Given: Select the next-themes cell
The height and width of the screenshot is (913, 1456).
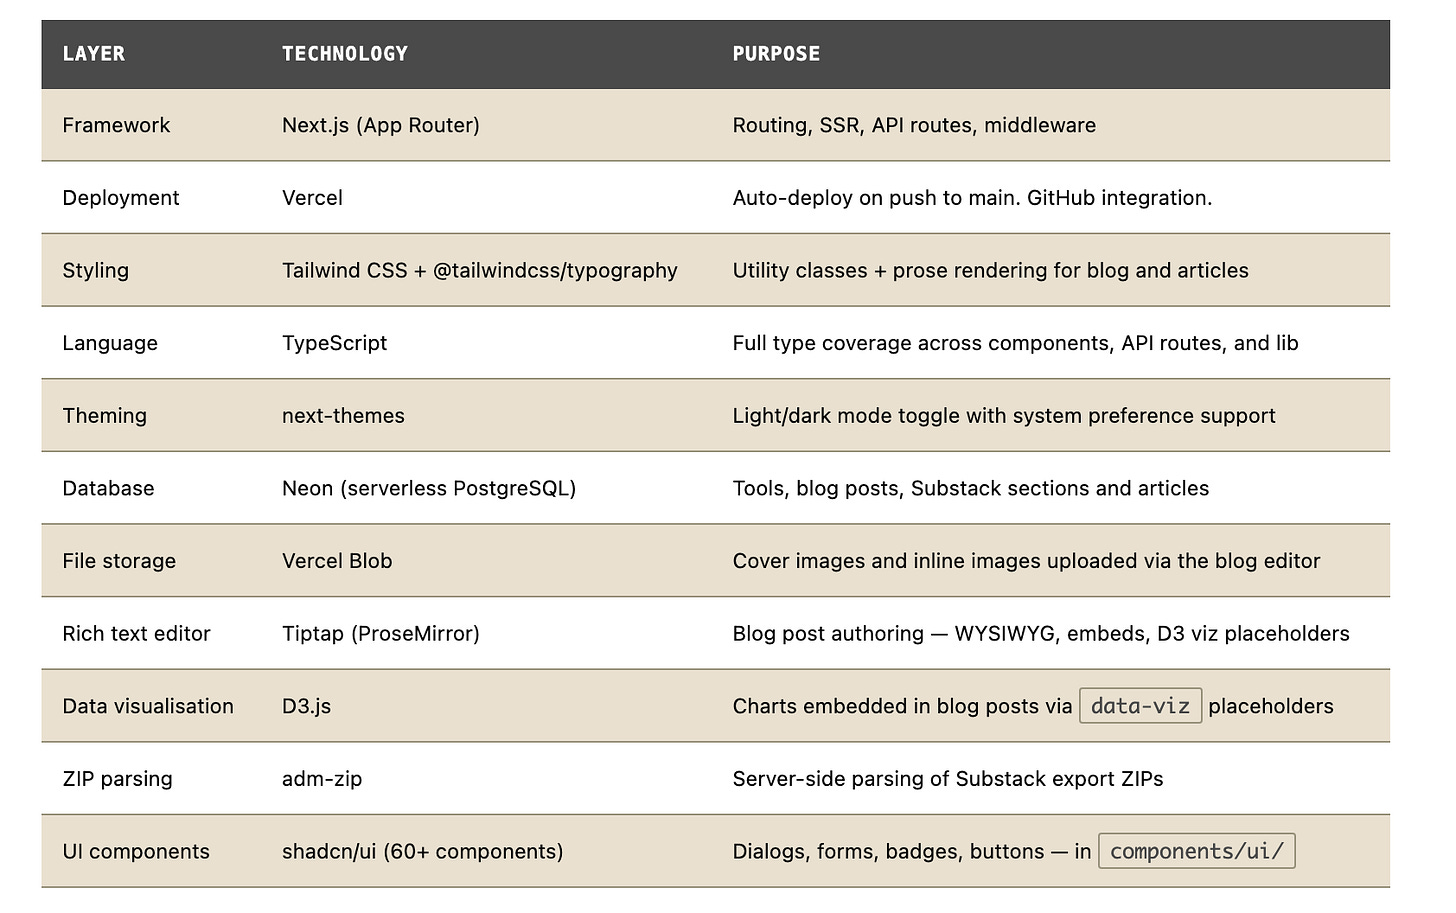Looking at the screenshot, I should point(343,416).
